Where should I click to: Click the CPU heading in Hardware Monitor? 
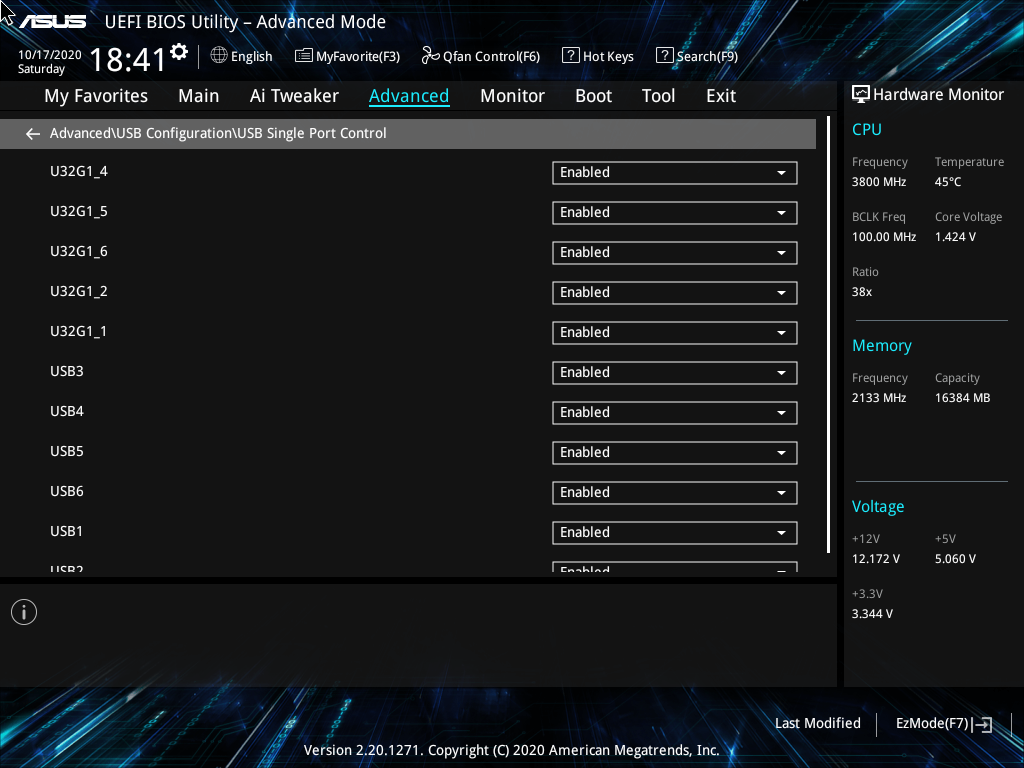pyautogui.click(x=867, y=129)
